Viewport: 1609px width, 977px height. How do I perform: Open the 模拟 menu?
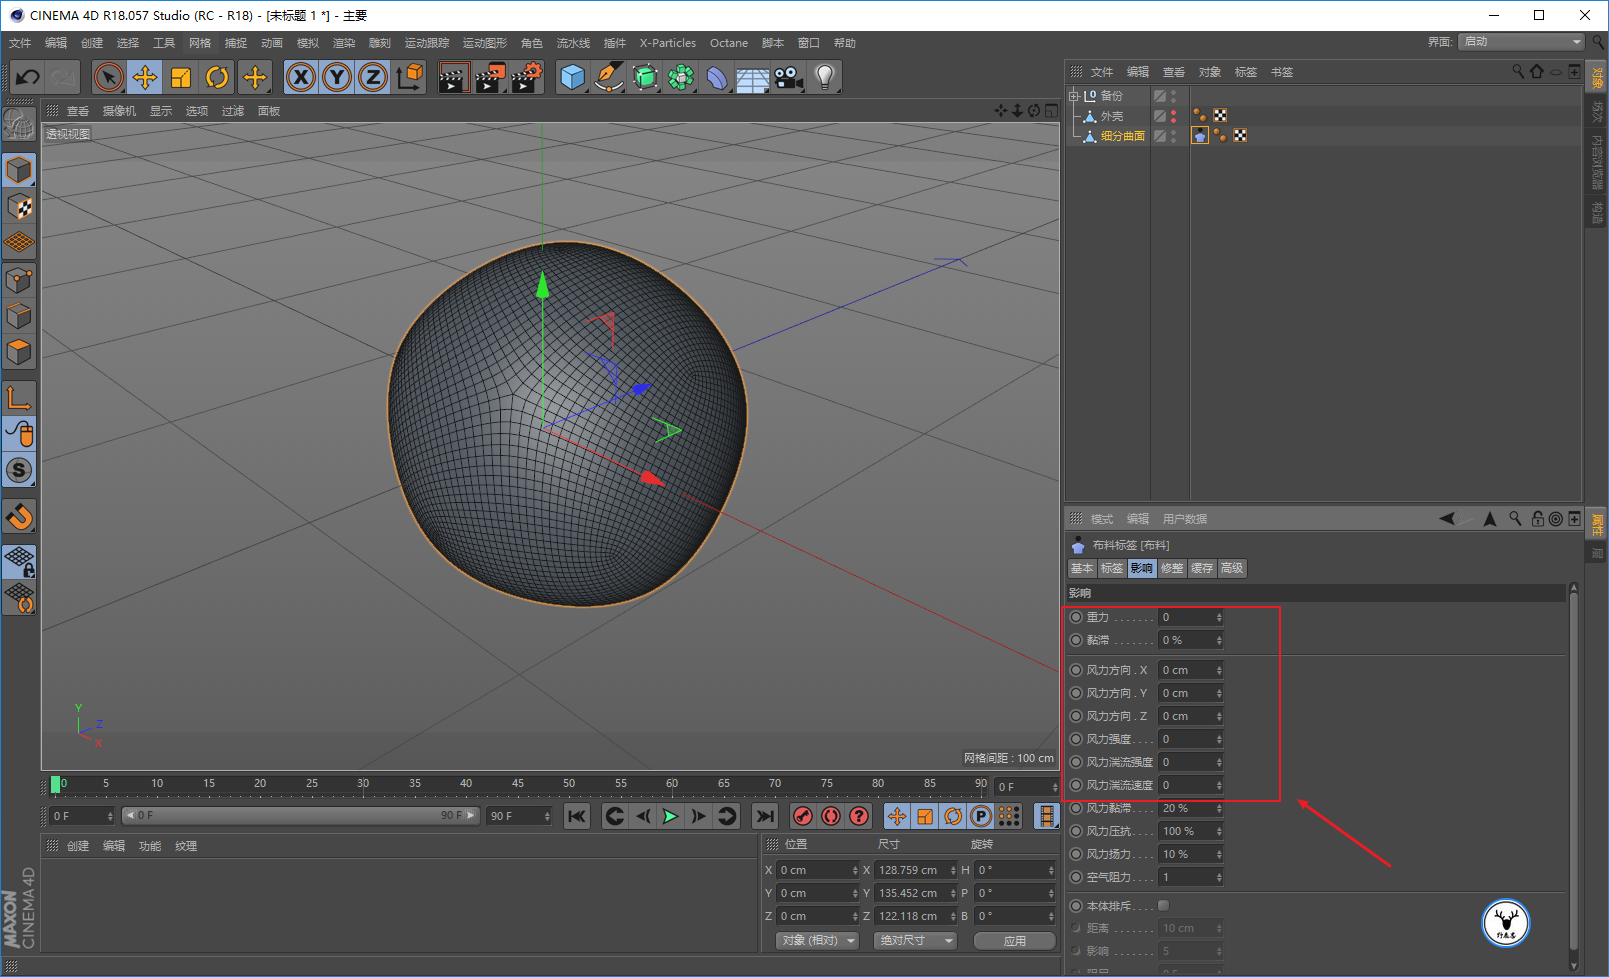click(x=308, y=43)
